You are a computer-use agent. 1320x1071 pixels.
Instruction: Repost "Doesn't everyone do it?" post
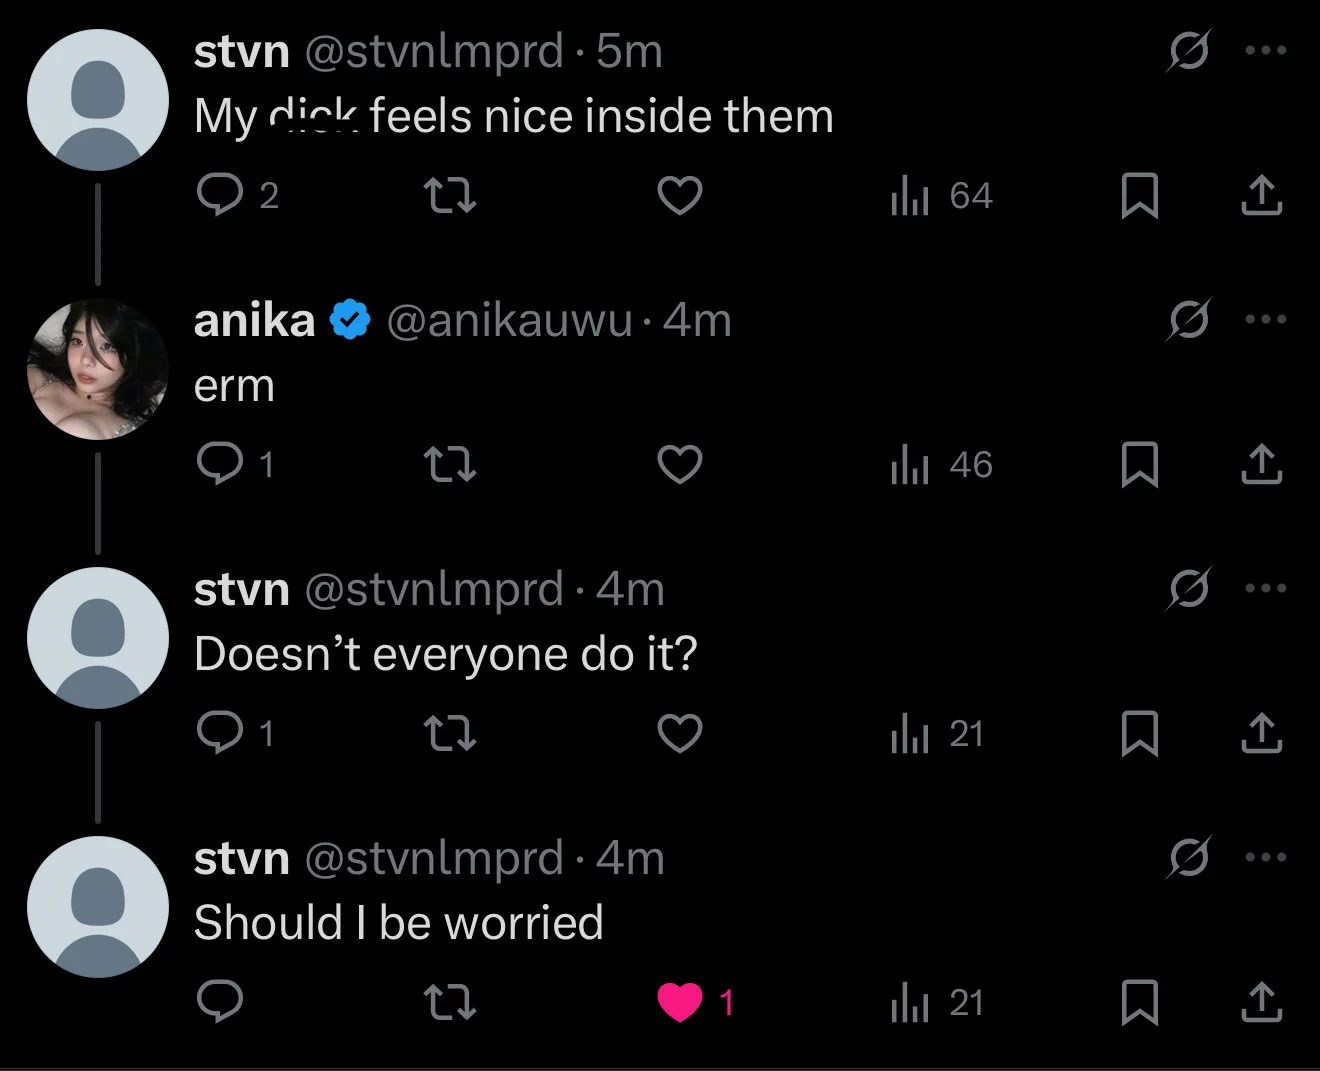pyautogui.click(x=450, y=734)
